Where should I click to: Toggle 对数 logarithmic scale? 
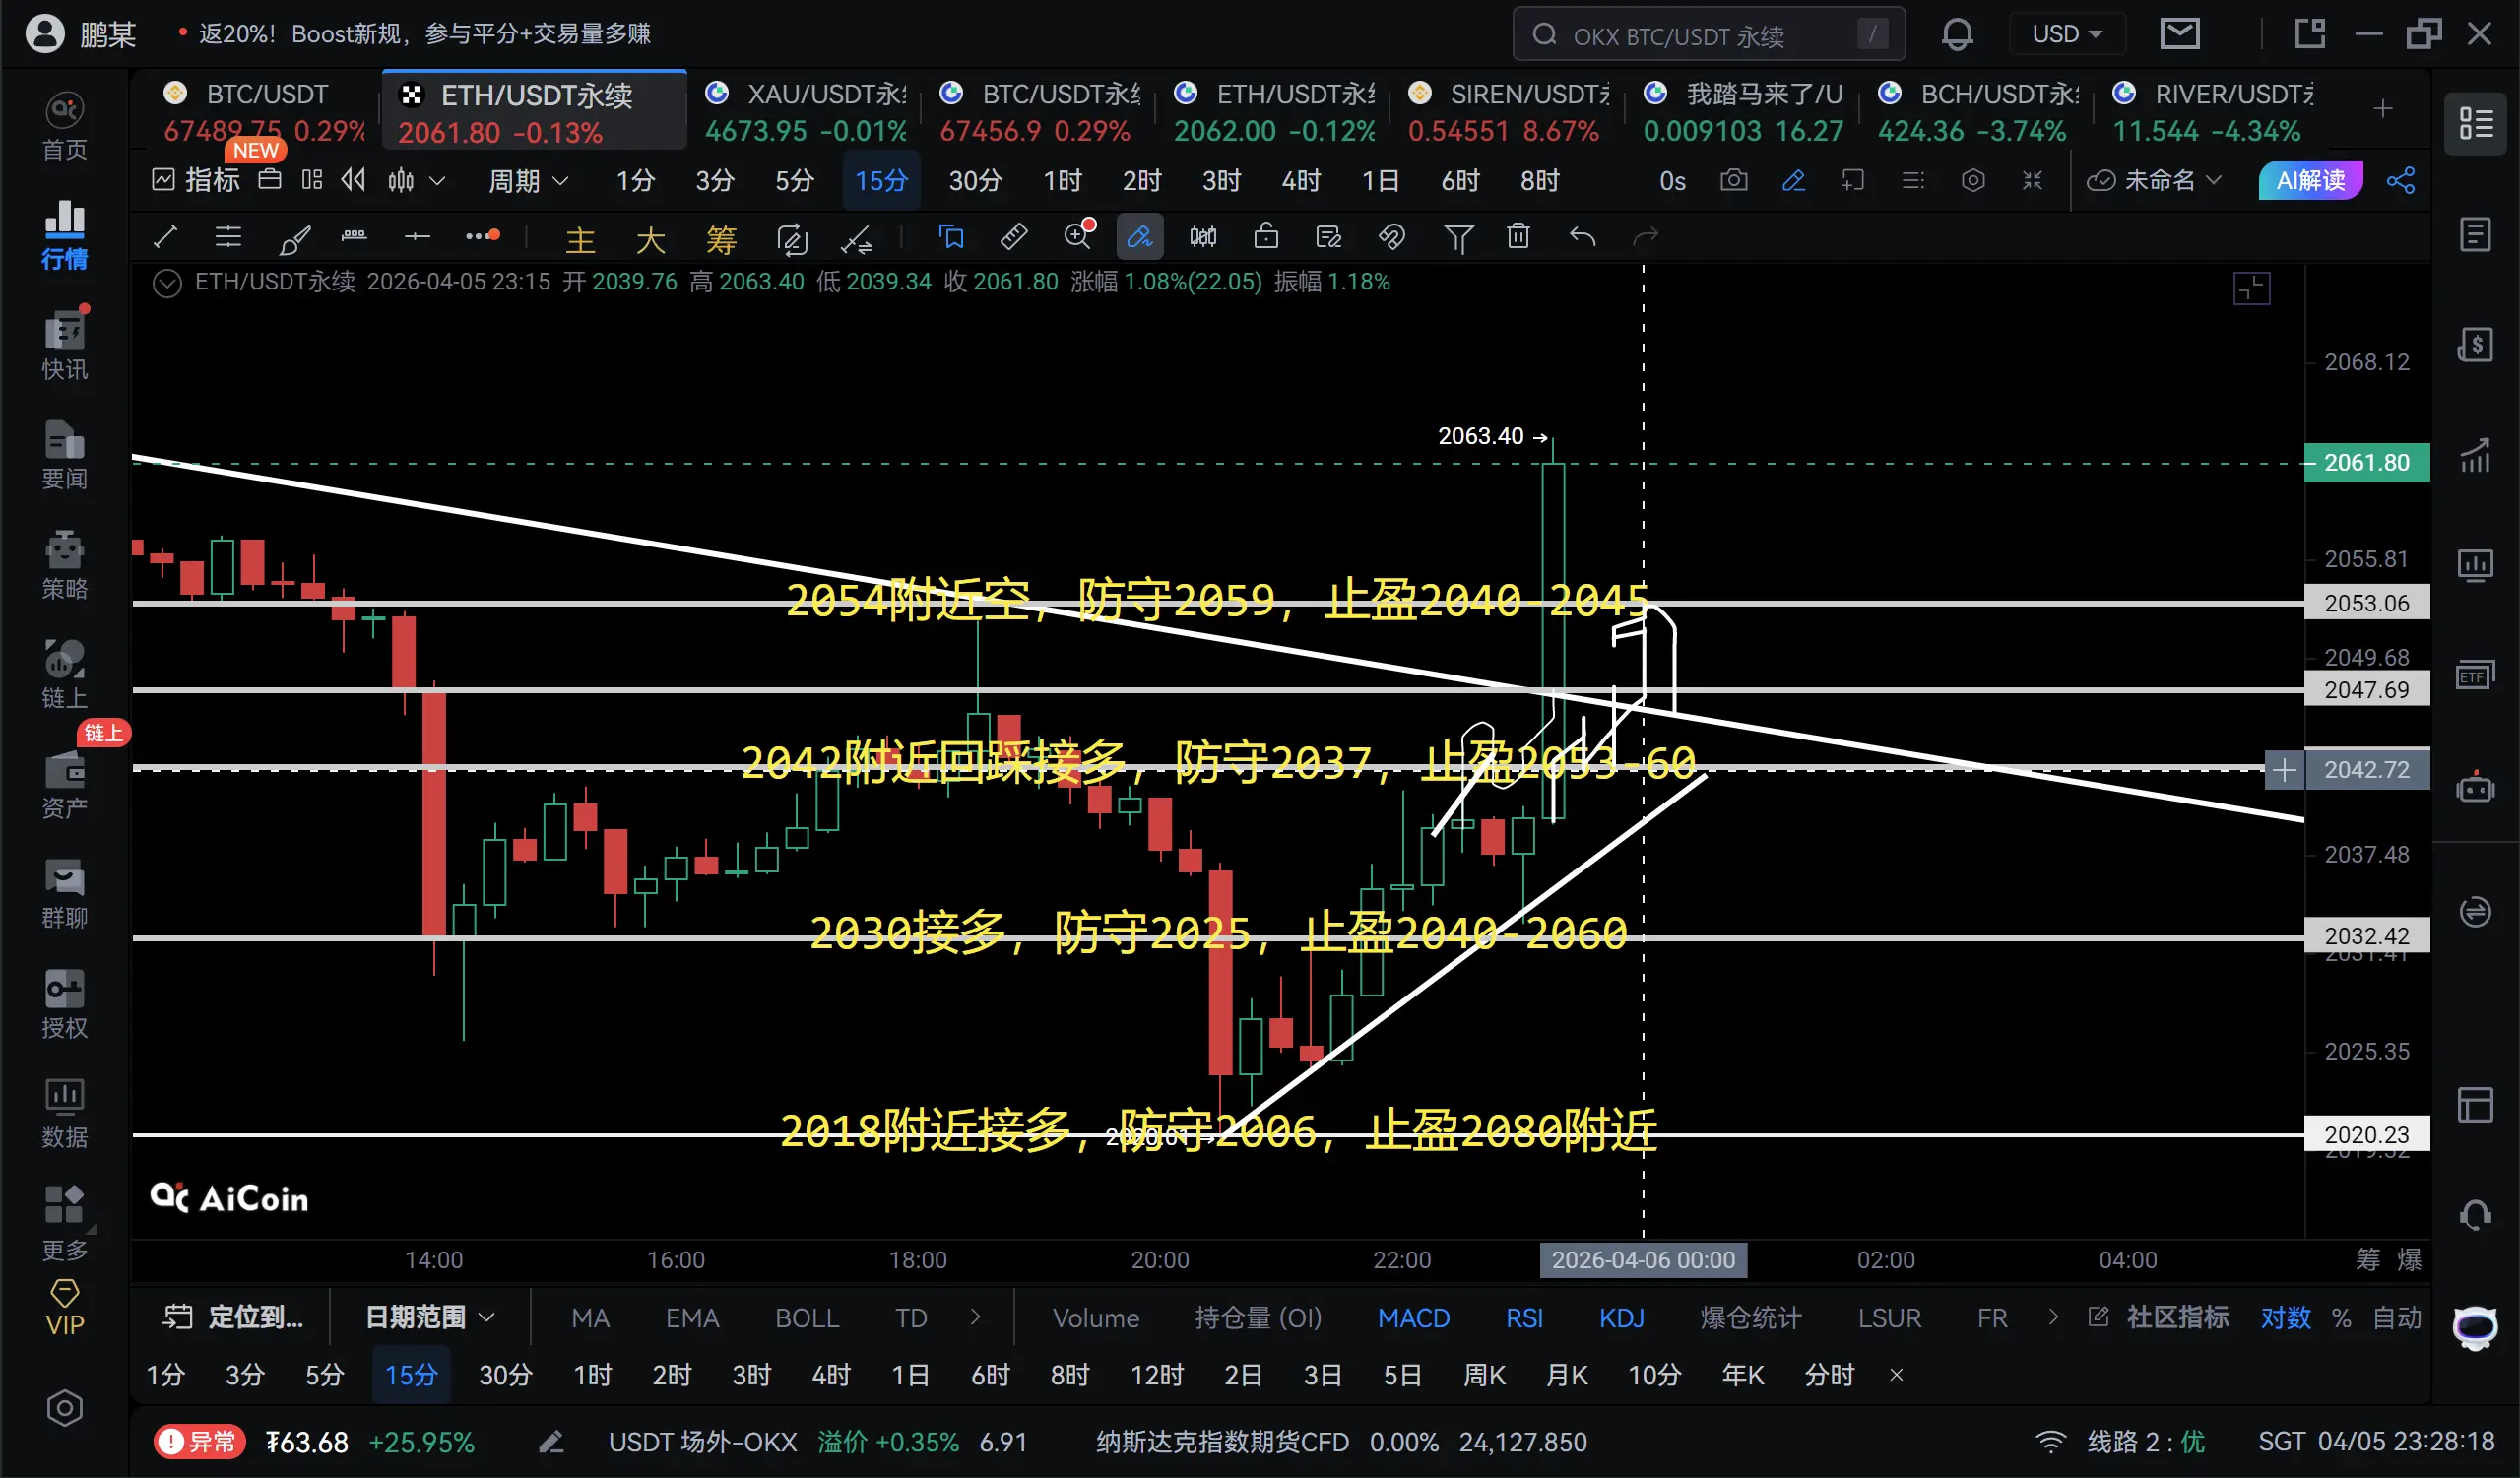coord(2285,1318)
